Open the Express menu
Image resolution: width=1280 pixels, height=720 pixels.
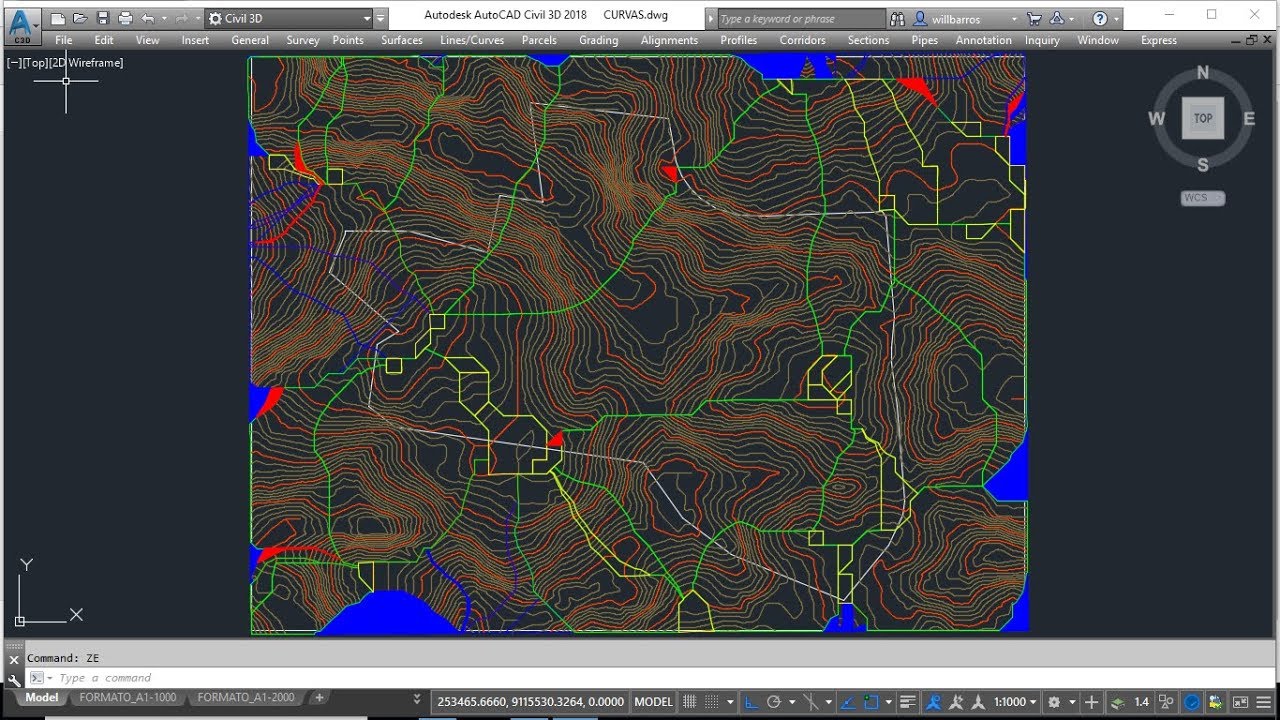[x=1159, y=40]
